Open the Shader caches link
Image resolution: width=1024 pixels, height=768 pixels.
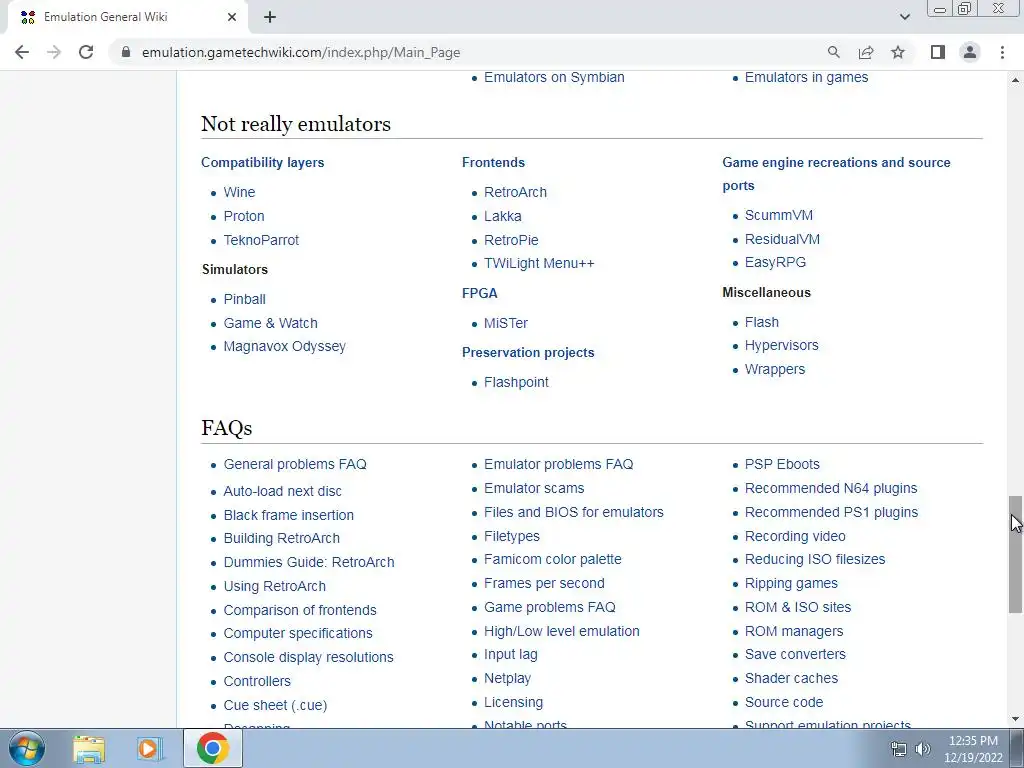pyautogui.click(x=791, y=679)
